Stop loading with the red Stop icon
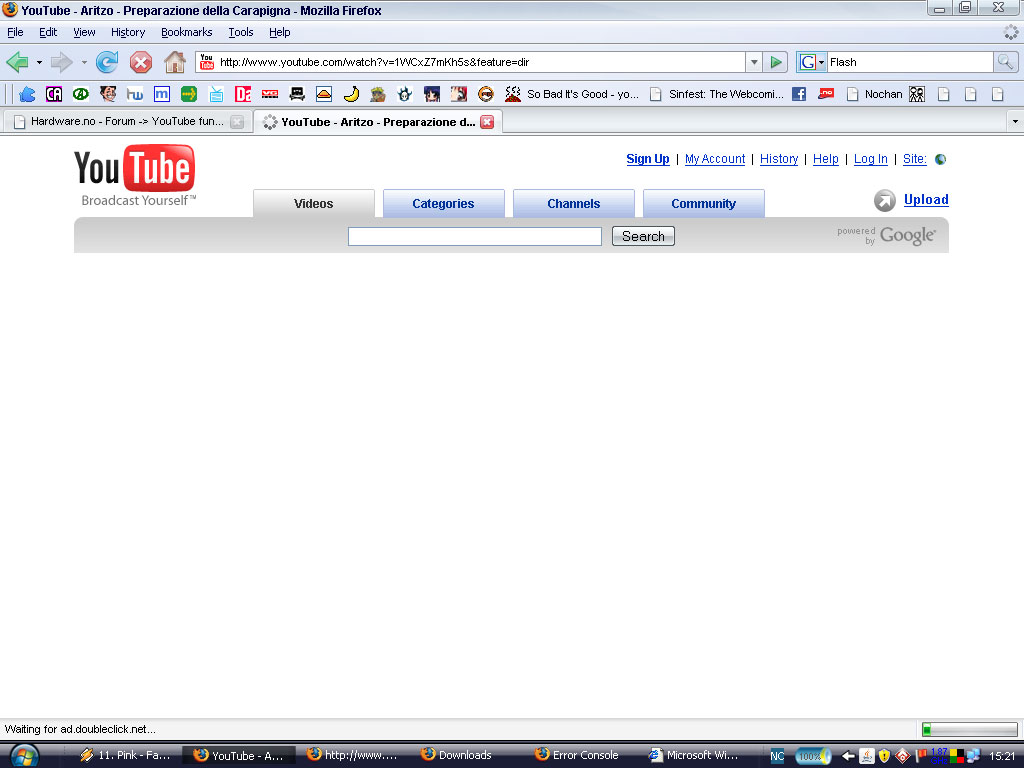This screenshot has height=768, width=1024. (140, 62)
